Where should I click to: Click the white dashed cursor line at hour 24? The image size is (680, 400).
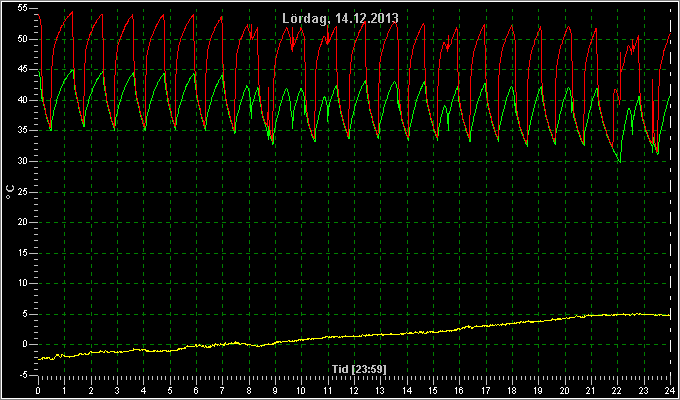point(671,192)
